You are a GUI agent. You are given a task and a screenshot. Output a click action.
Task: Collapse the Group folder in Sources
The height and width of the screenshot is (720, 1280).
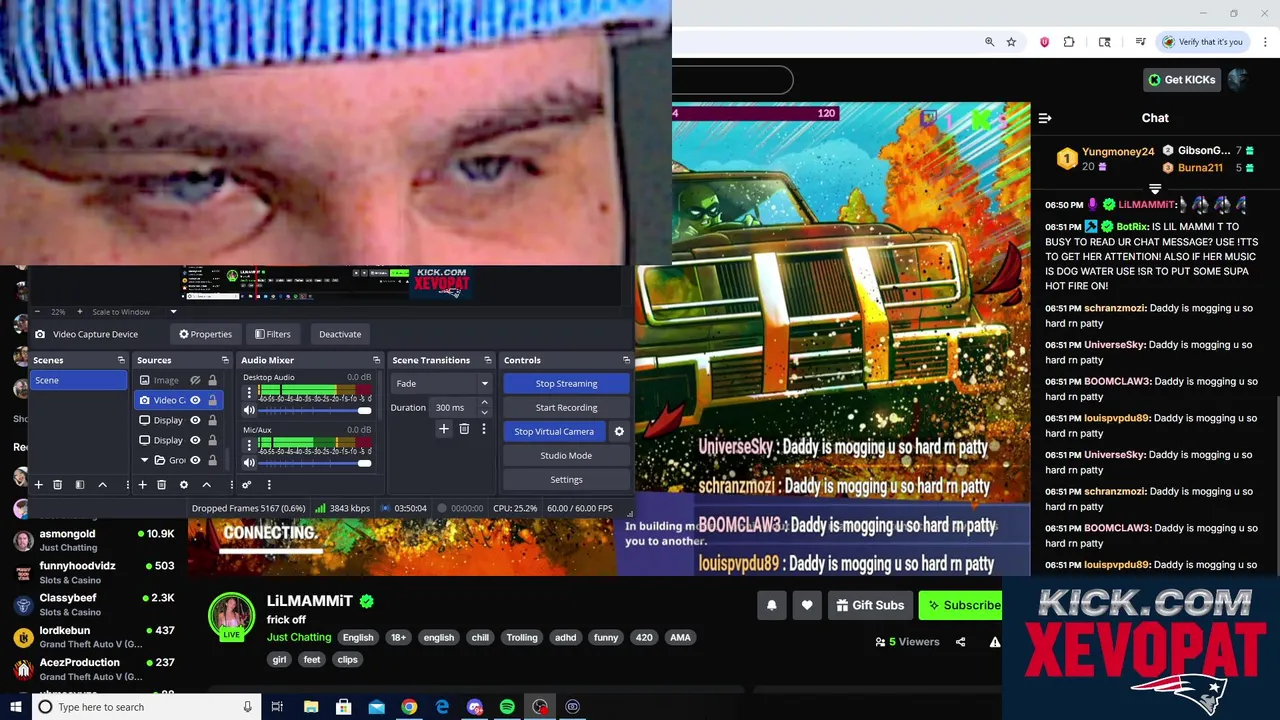coord(144,460)
